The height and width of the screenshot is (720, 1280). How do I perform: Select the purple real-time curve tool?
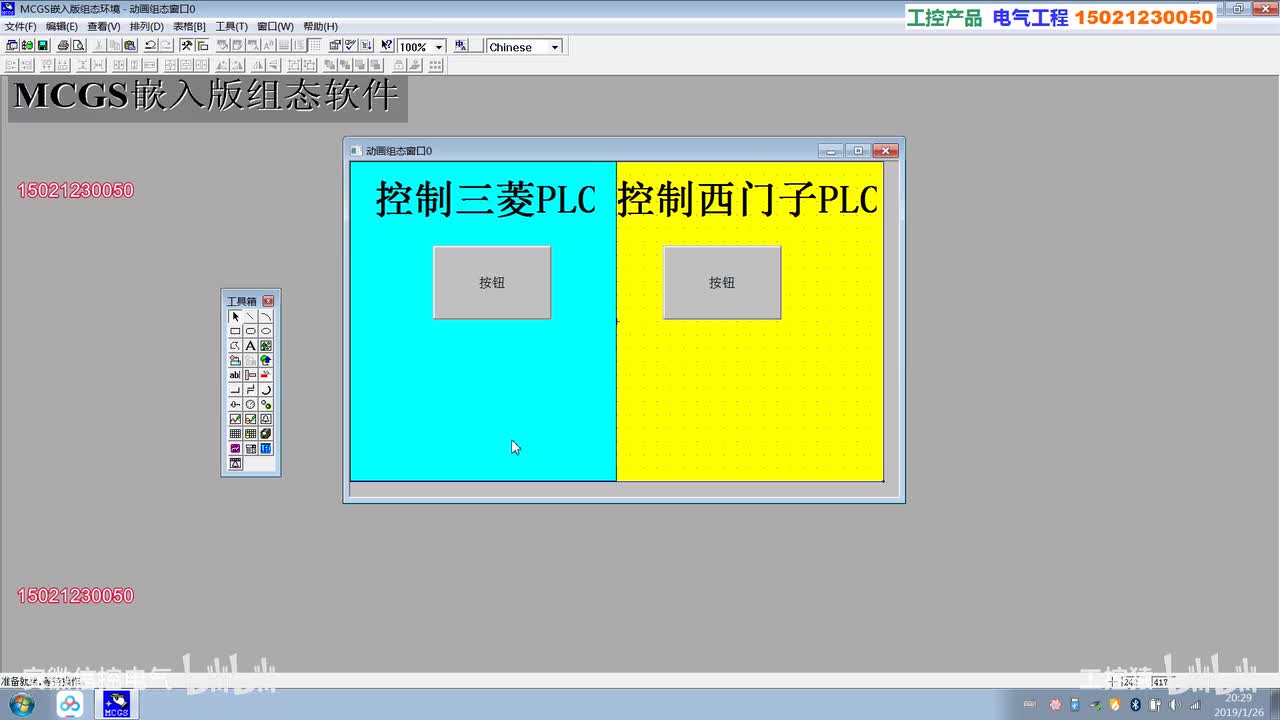[x=236, y=448]
